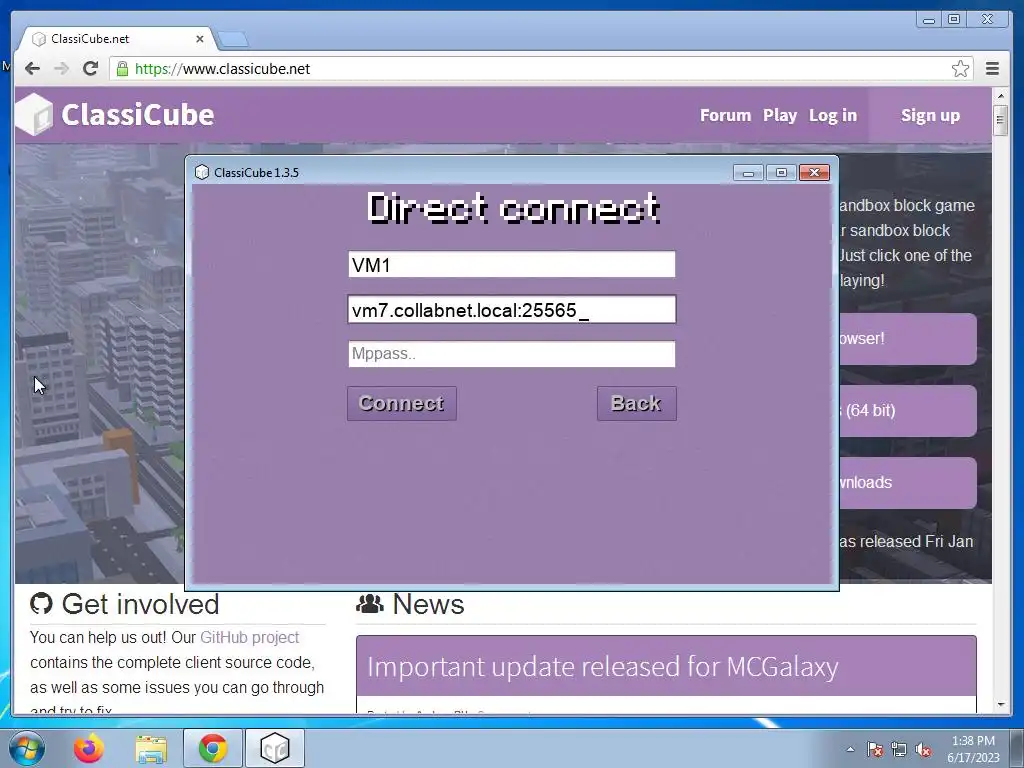Open Chrome hamburger menu

[992, 69]
